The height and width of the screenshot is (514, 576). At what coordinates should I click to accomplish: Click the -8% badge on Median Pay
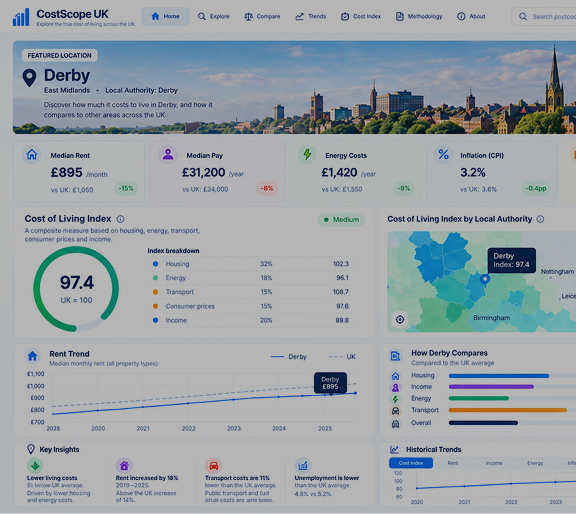[267, 188]
